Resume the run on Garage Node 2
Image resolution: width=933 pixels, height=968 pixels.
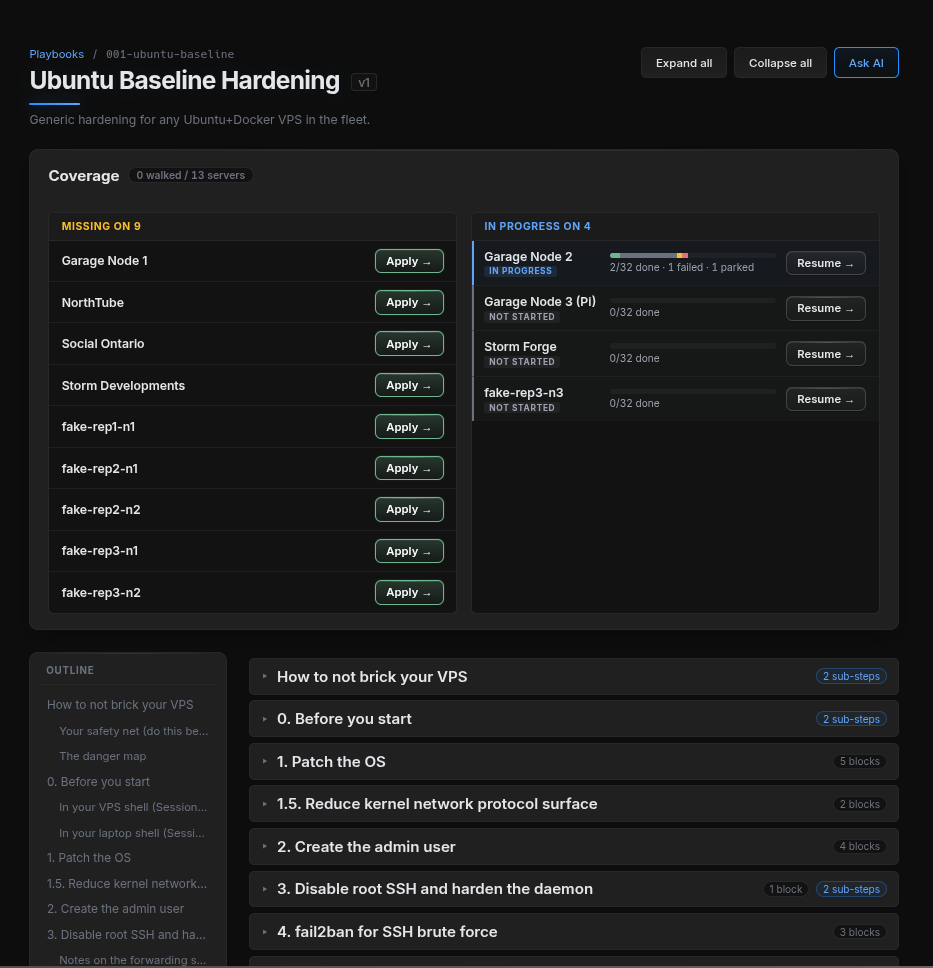(826, 263)
